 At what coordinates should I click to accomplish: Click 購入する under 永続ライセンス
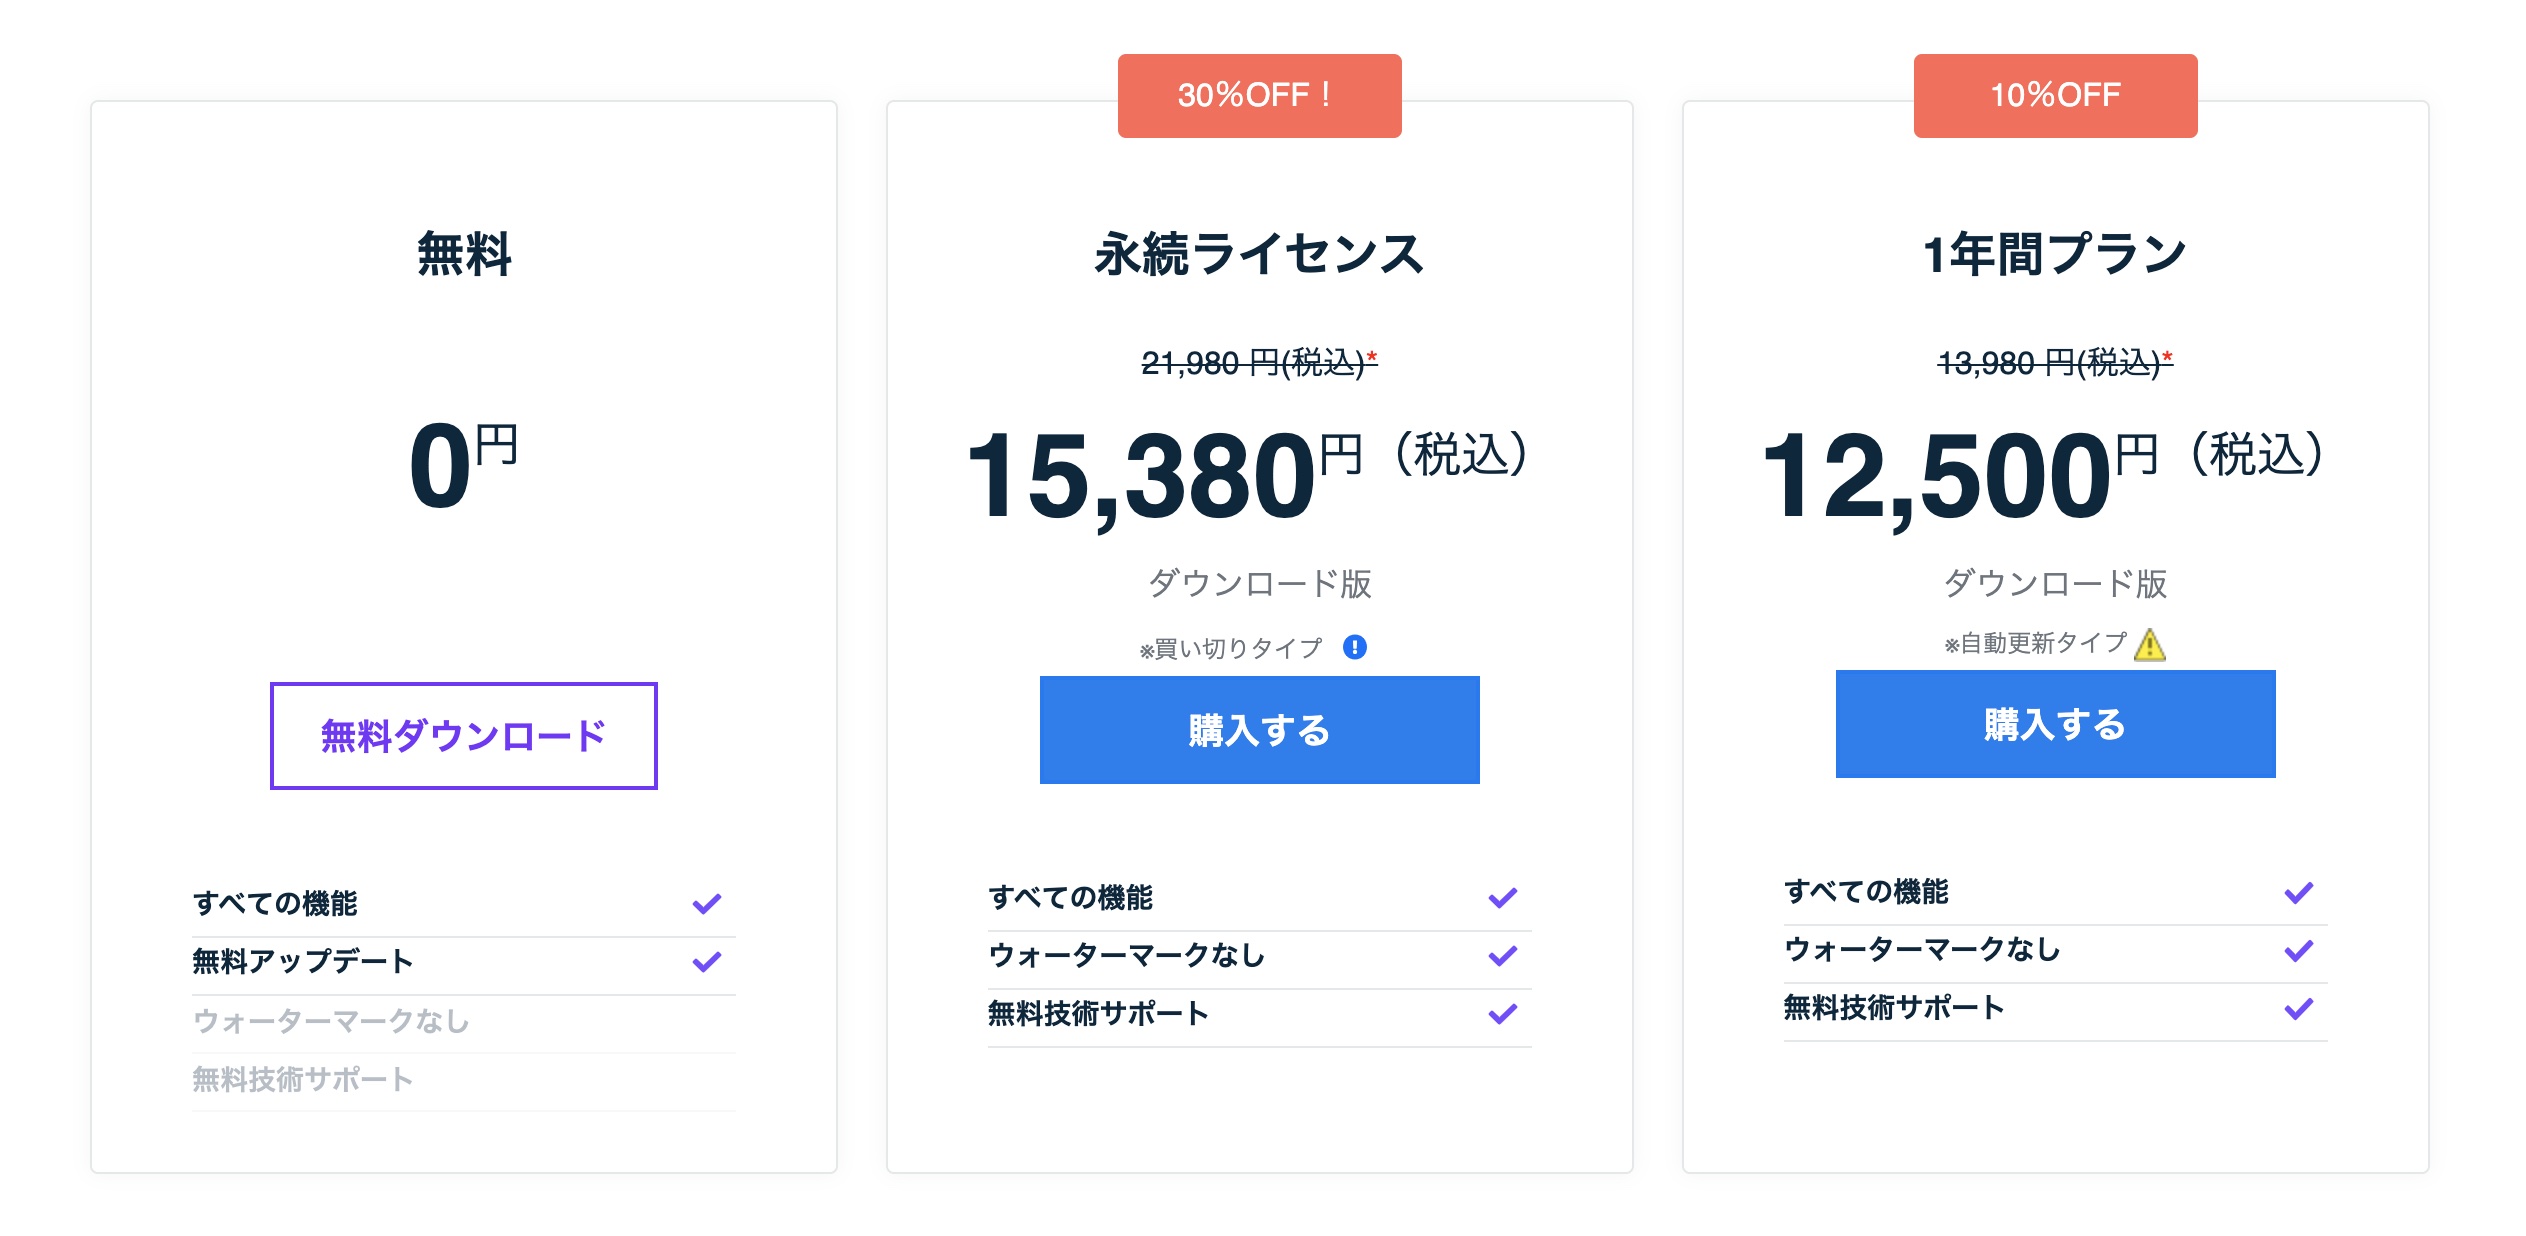tap(1258, 730)
